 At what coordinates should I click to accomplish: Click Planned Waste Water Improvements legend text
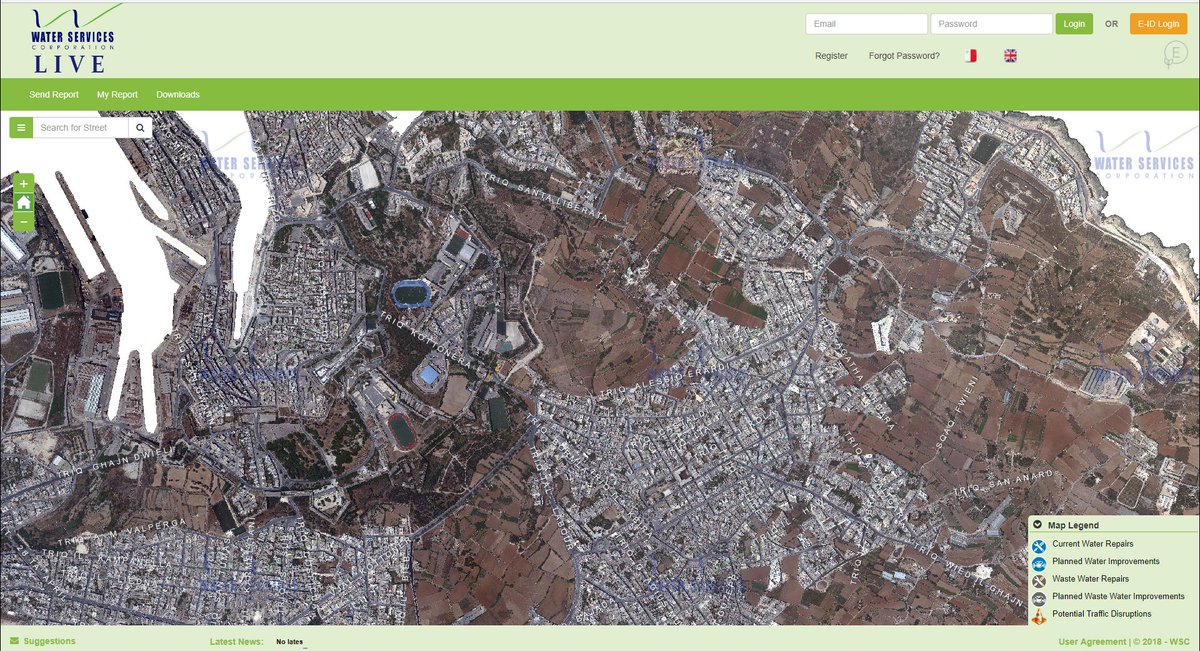point(1118,597)
